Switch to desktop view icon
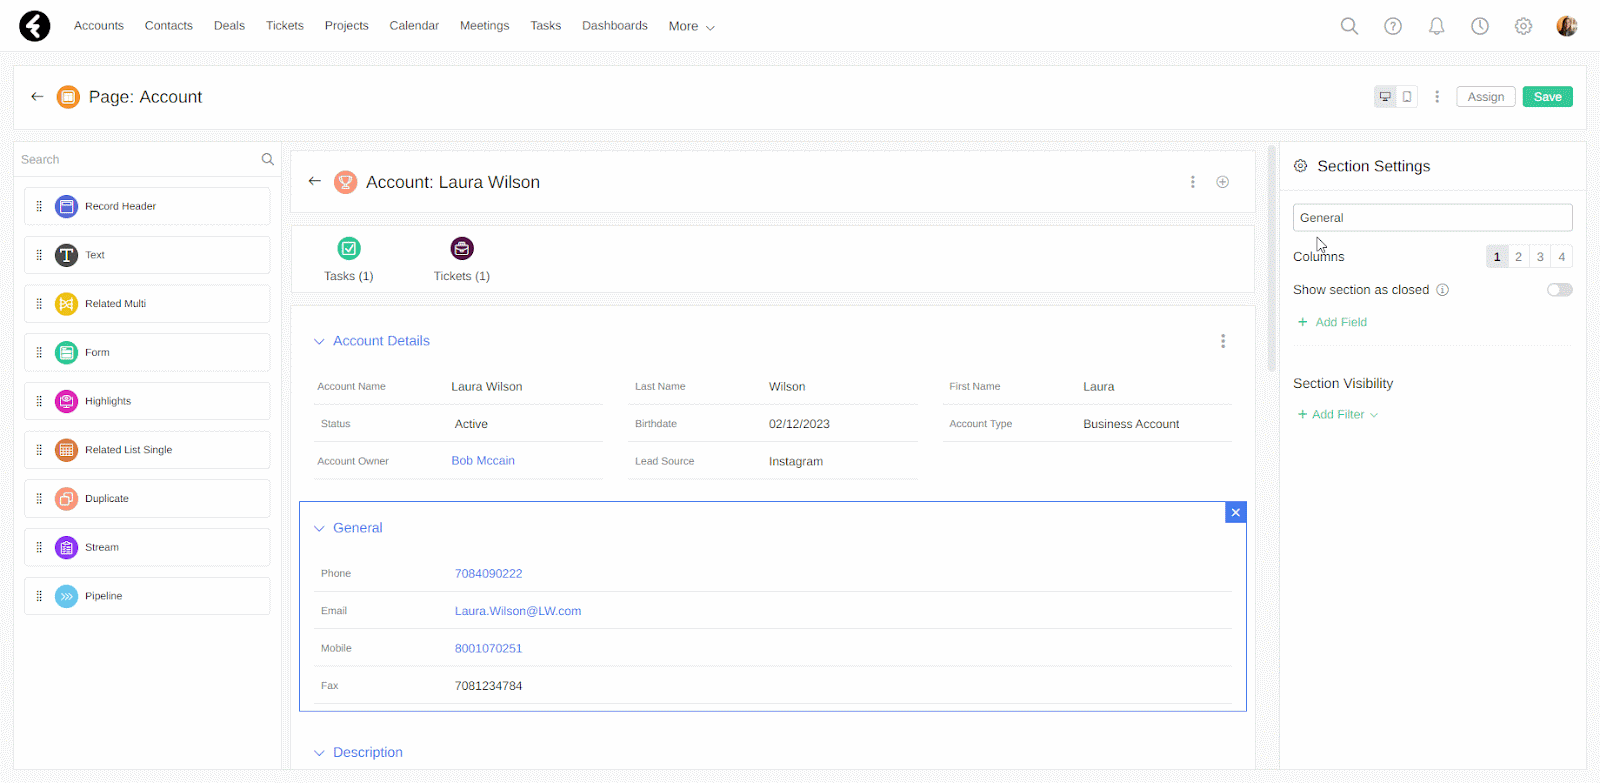This screenshot has height=783, width=1600. 1385,97
